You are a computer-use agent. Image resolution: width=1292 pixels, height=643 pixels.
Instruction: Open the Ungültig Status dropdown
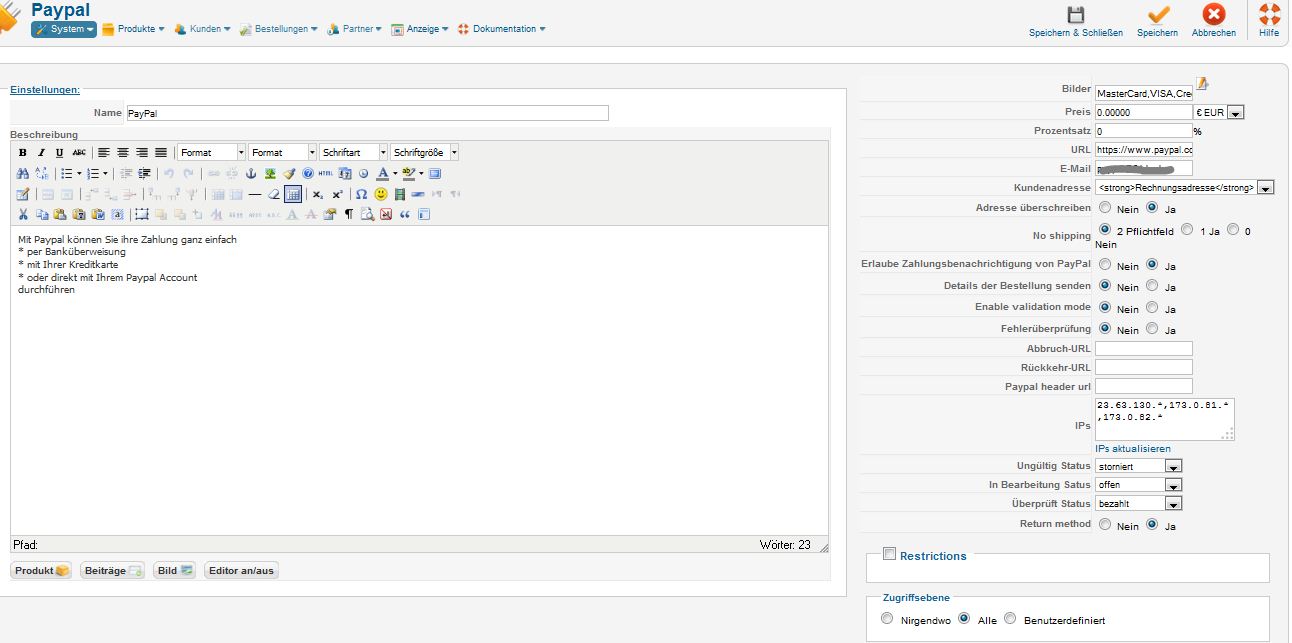[1139, 466]
